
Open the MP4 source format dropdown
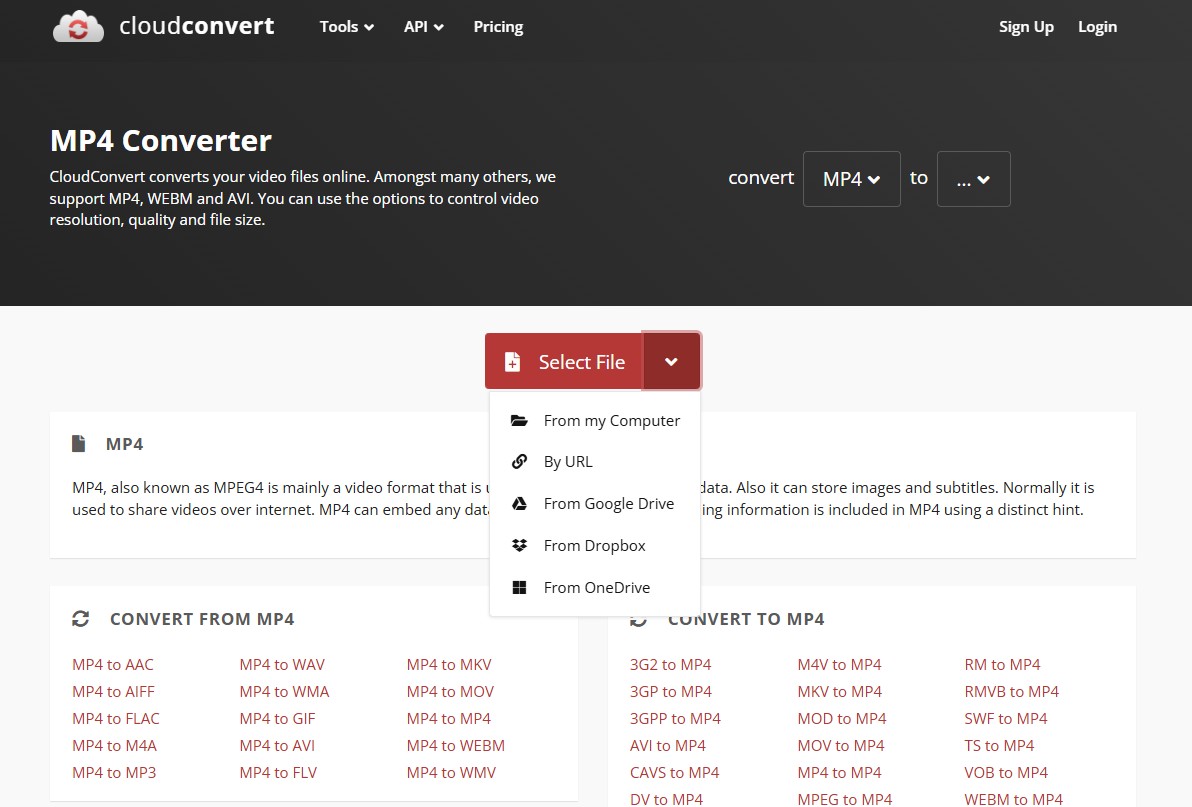pyautogui.click(x=851, y=178)
